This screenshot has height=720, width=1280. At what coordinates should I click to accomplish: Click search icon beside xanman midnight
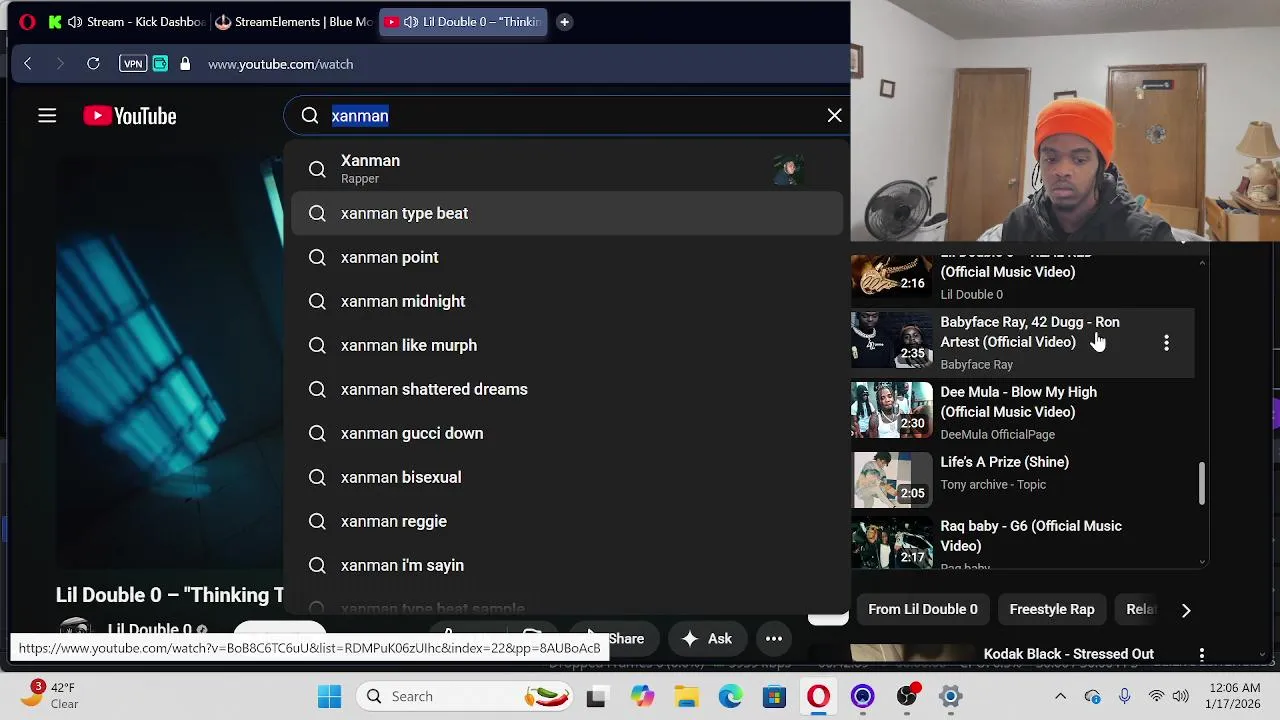pyautogui.click(x=317, y=301)
